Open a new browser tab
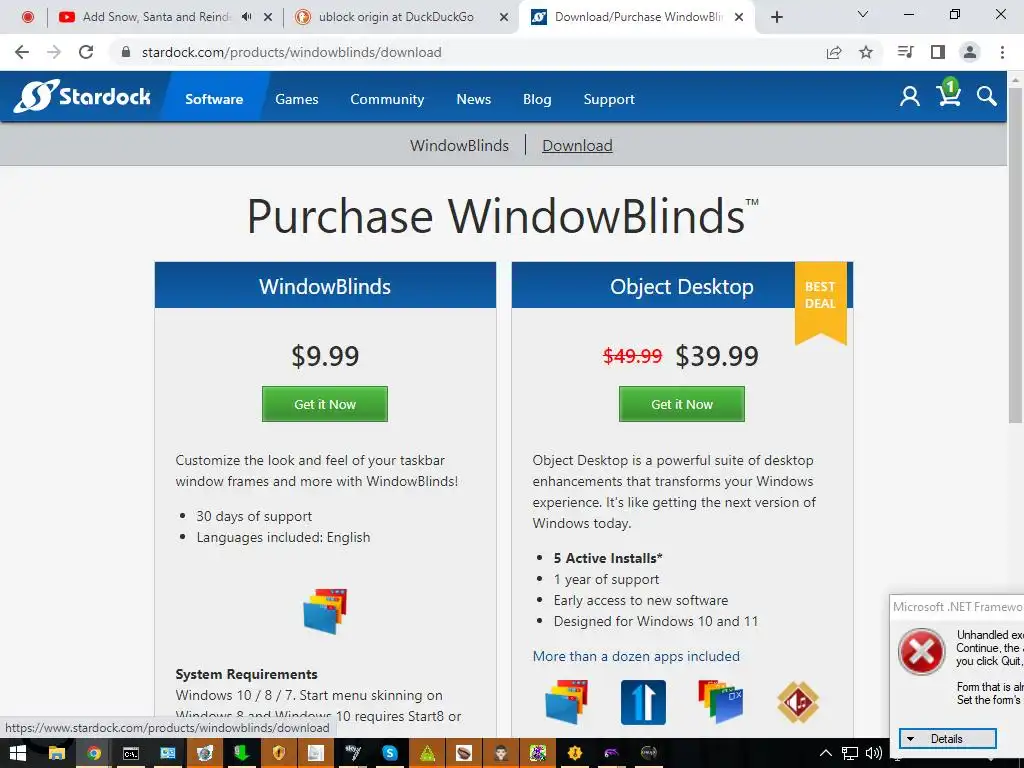Screen dimensions: 1024x768 (x=776, y=17)
